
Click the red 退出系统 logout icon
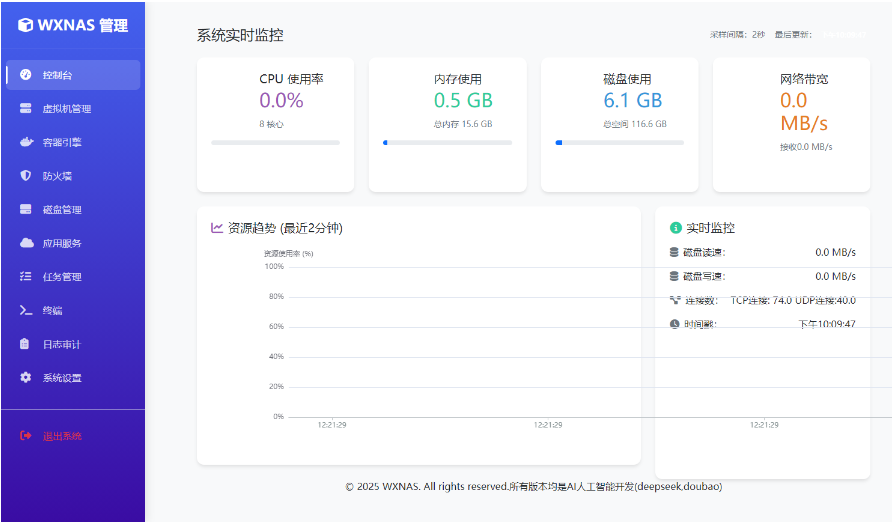[x=26, y=436]
